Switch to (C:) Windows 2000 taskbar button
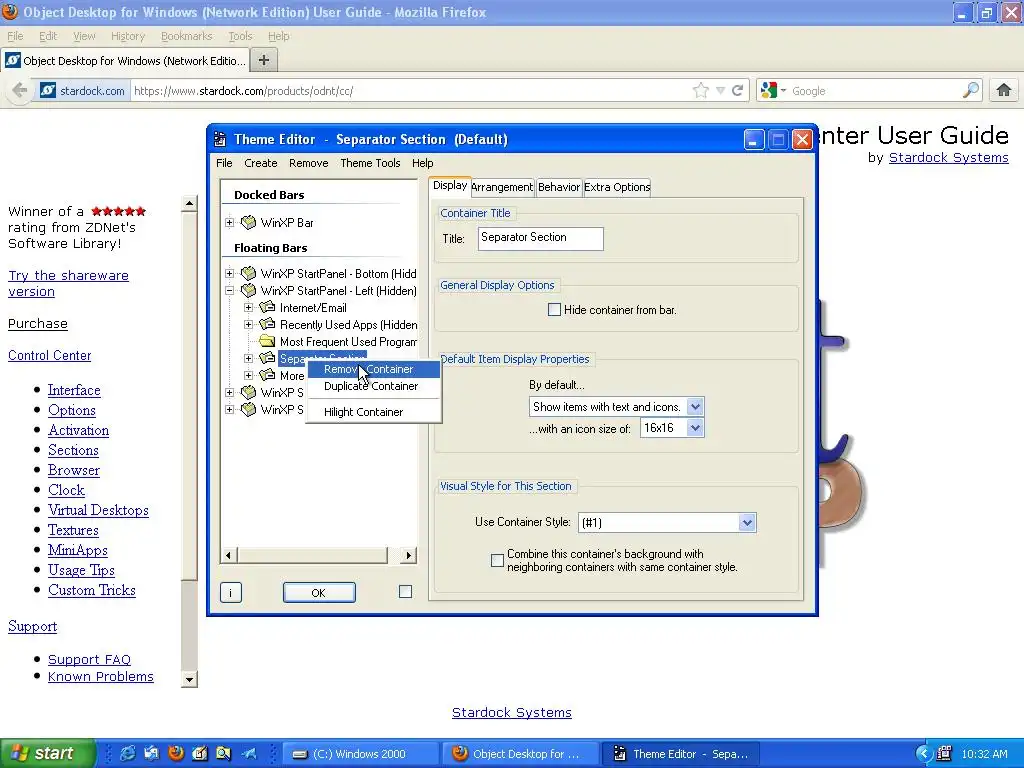Image resolution: width=1024 pixels, height=768 pixels. pyautogui.click(x=358, y=754)
